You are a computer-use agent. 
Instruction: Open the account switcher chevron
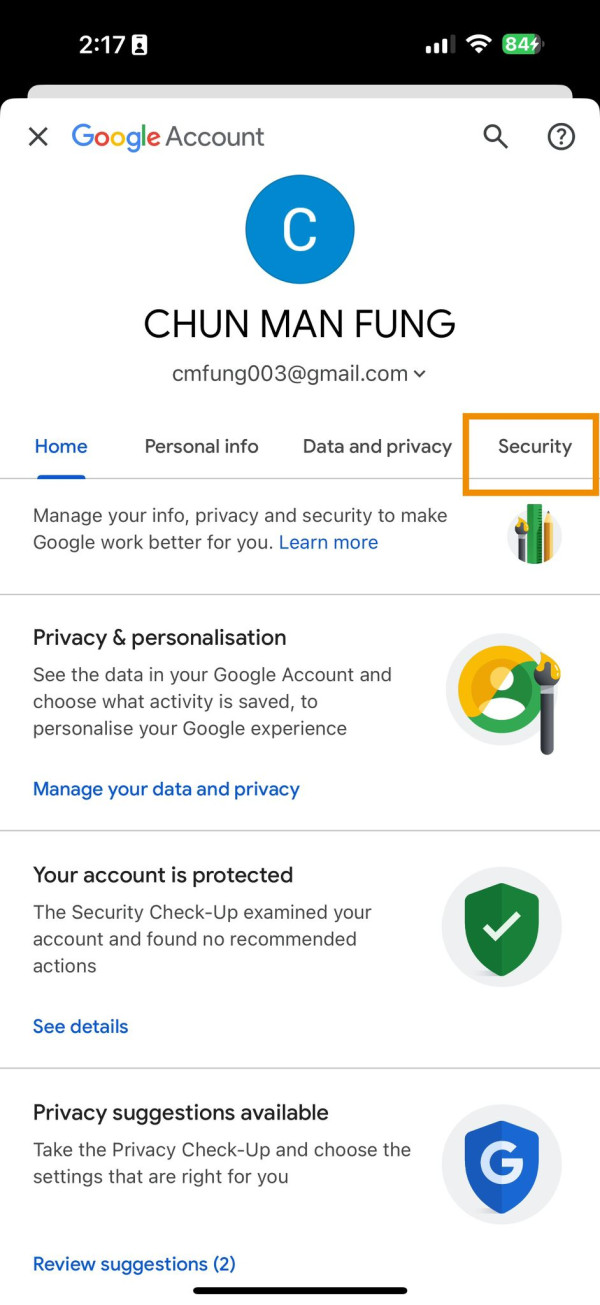[419, 373]
